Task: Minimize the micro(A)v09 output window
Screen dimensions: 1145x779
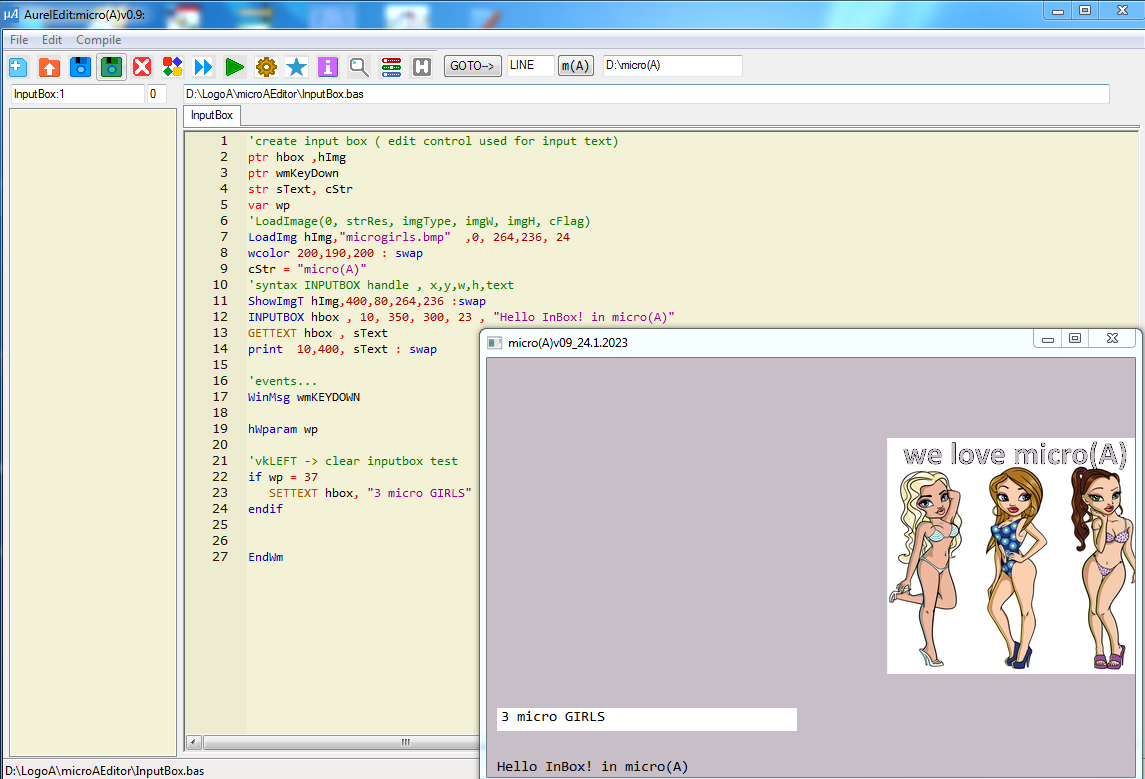Action: (x=1048, y=338)
